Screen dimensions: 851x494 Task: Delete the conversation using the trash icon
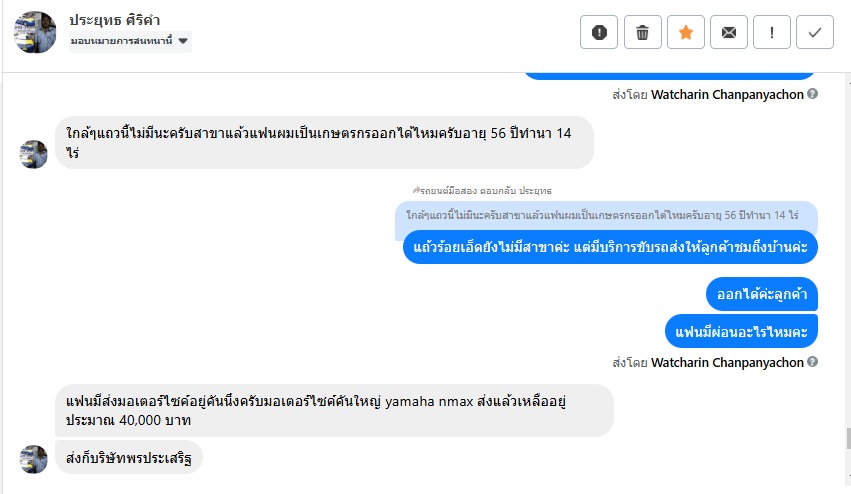pos(642,32)
